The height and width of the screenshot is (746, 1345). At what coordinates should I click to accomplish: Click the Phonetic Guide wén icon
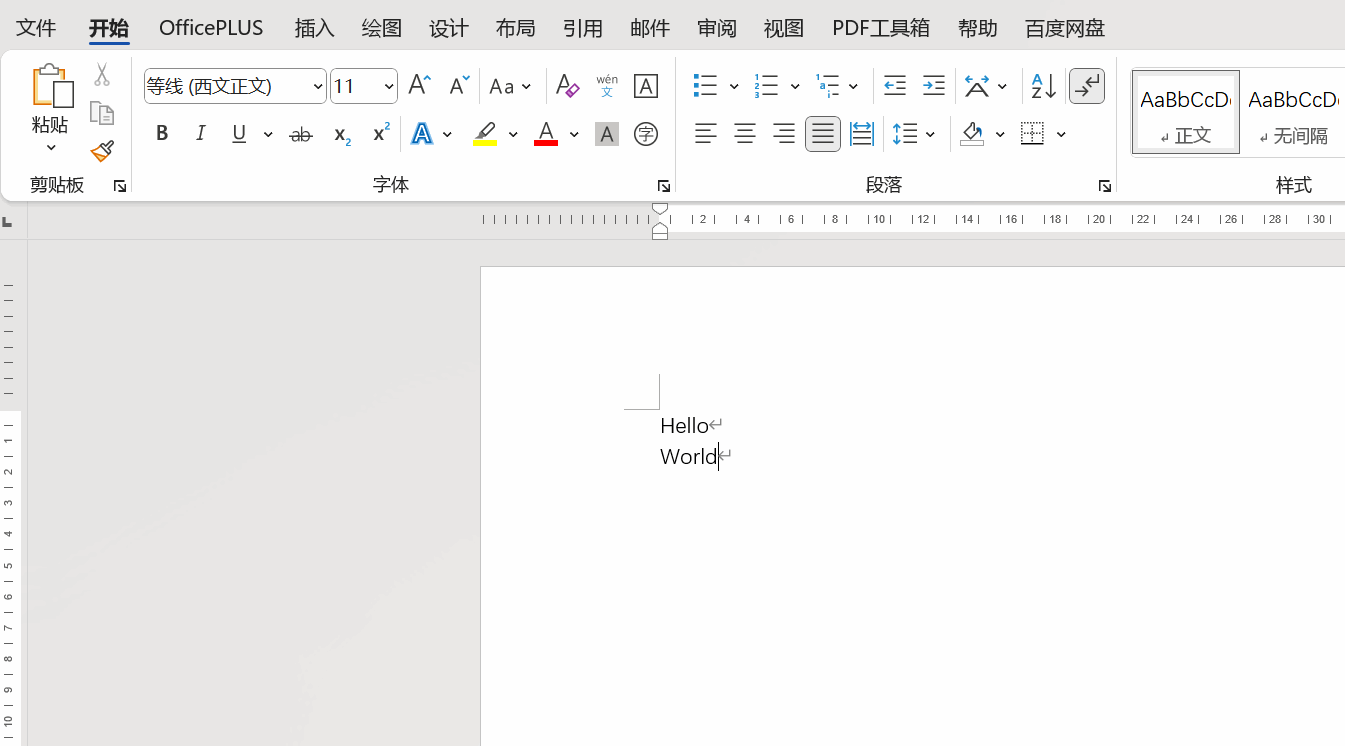(607, 87)
